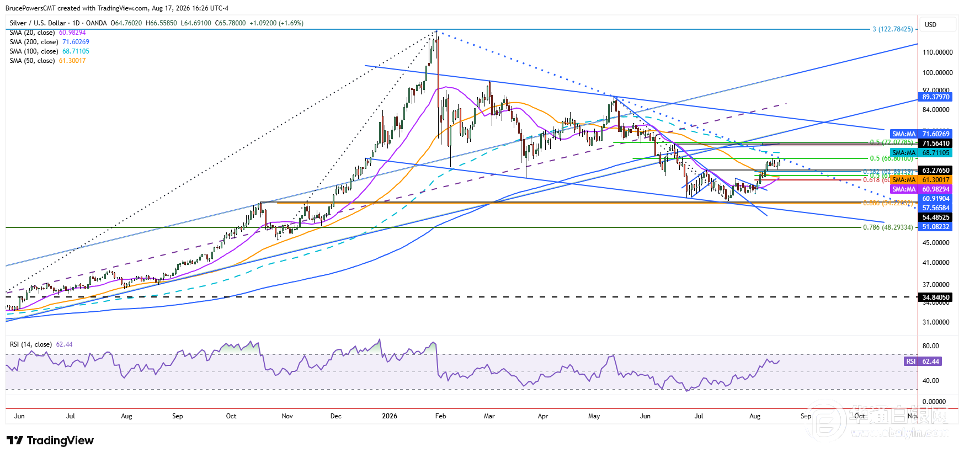Click the 45.00000 price scale value

934,242
